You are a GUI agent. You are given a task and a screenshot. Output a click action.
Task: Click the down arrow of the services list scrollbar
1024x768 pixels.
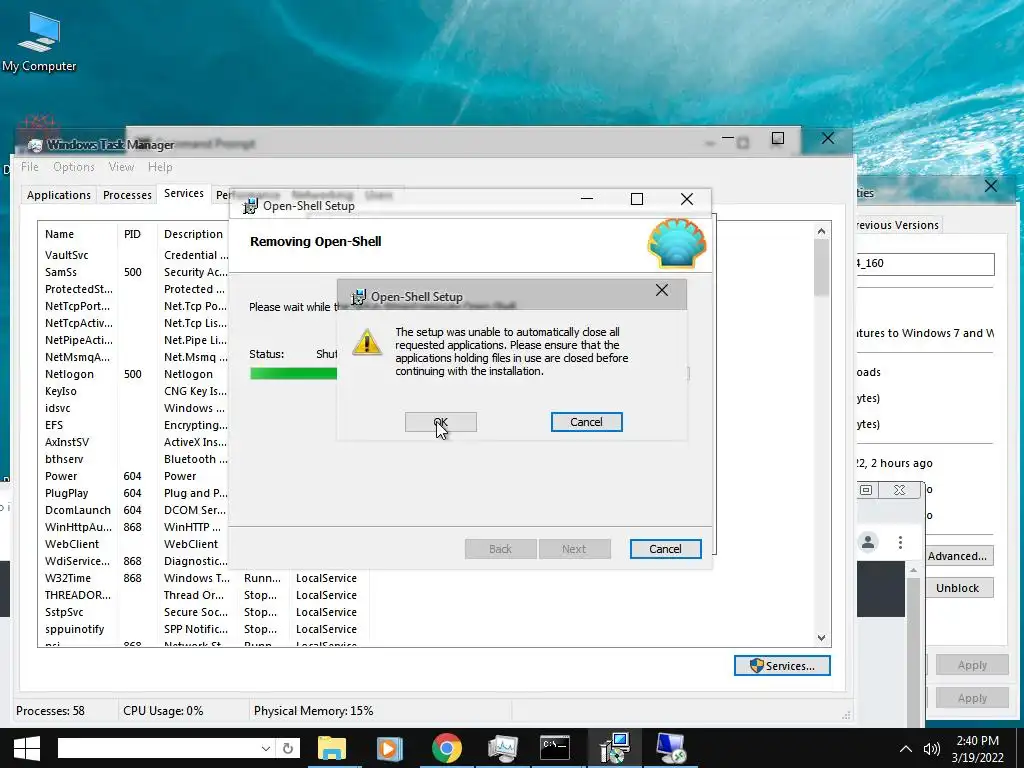(822, 638)
